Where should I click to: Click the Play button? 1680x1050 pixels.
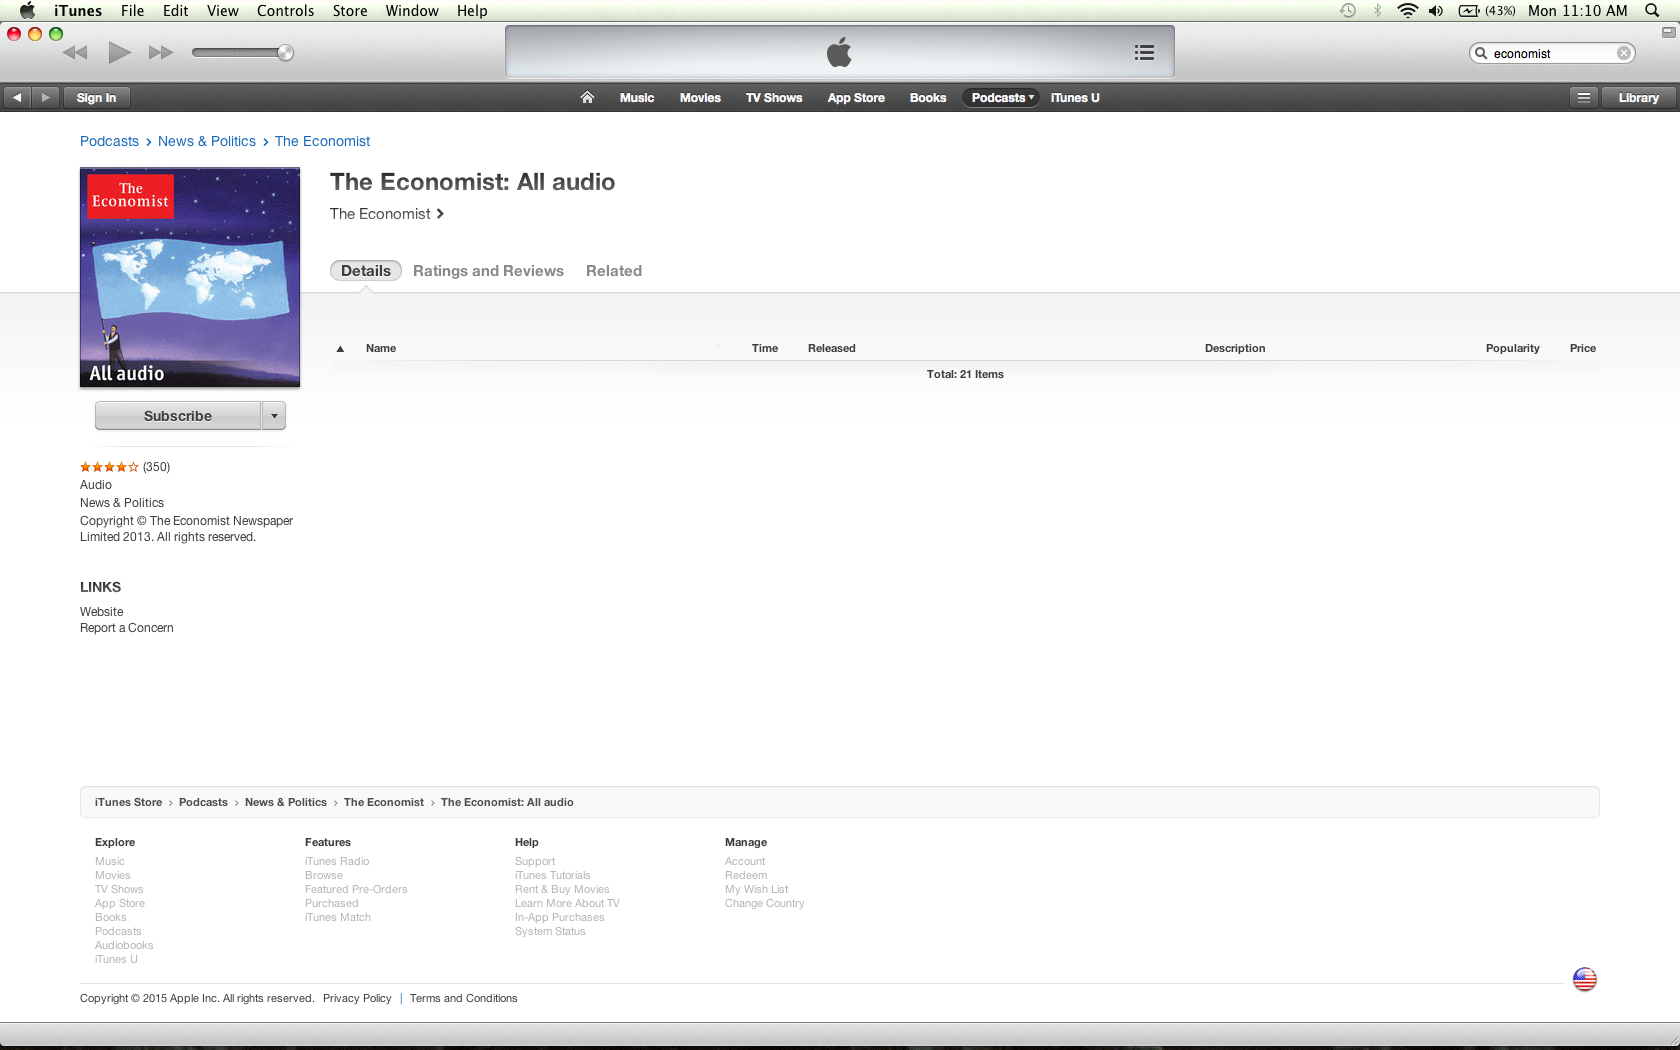coord(119,52)
